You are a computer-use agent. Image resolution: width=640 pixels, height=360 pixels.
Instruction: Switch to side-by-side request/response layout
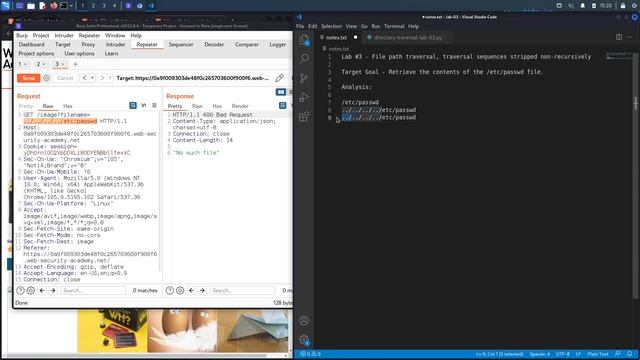click(281, 92)
